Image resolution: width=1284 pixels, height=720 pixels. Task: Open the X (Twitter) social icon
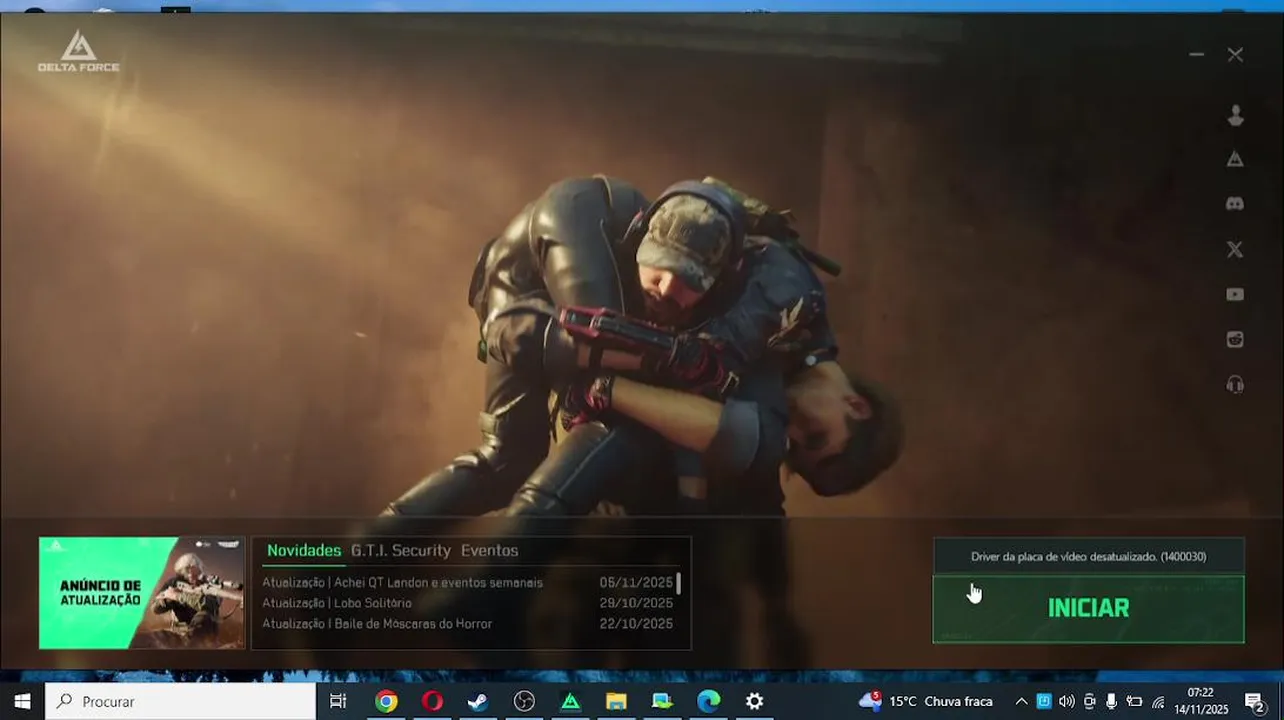tap(1235, 250)
